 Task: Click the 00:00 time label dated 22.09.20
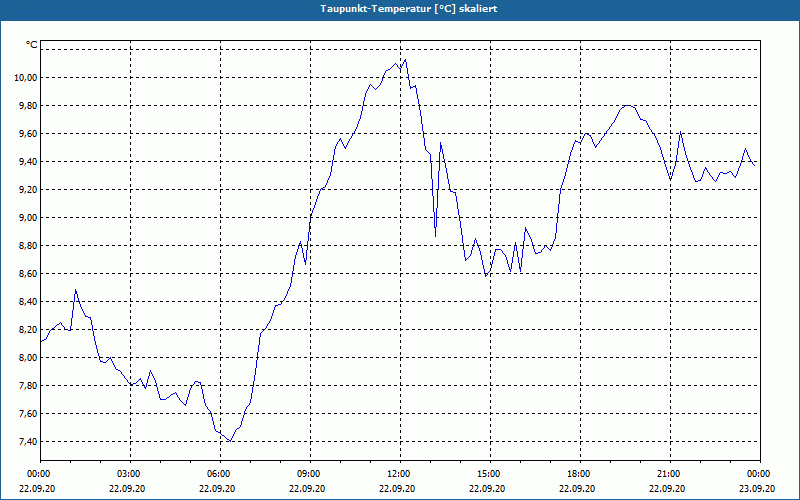[38, 474]
